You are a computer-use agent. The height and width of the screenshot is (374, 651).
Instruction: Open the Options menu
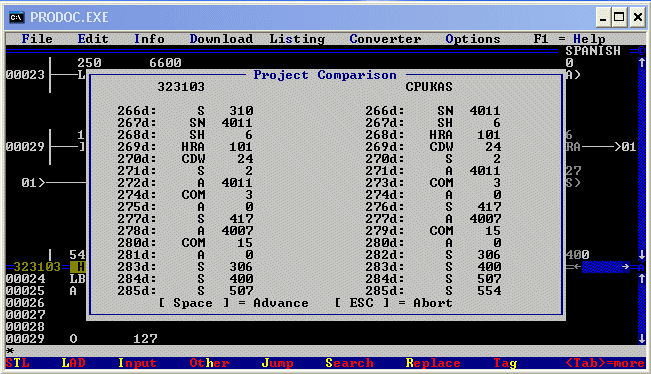[x=472, y=39]
